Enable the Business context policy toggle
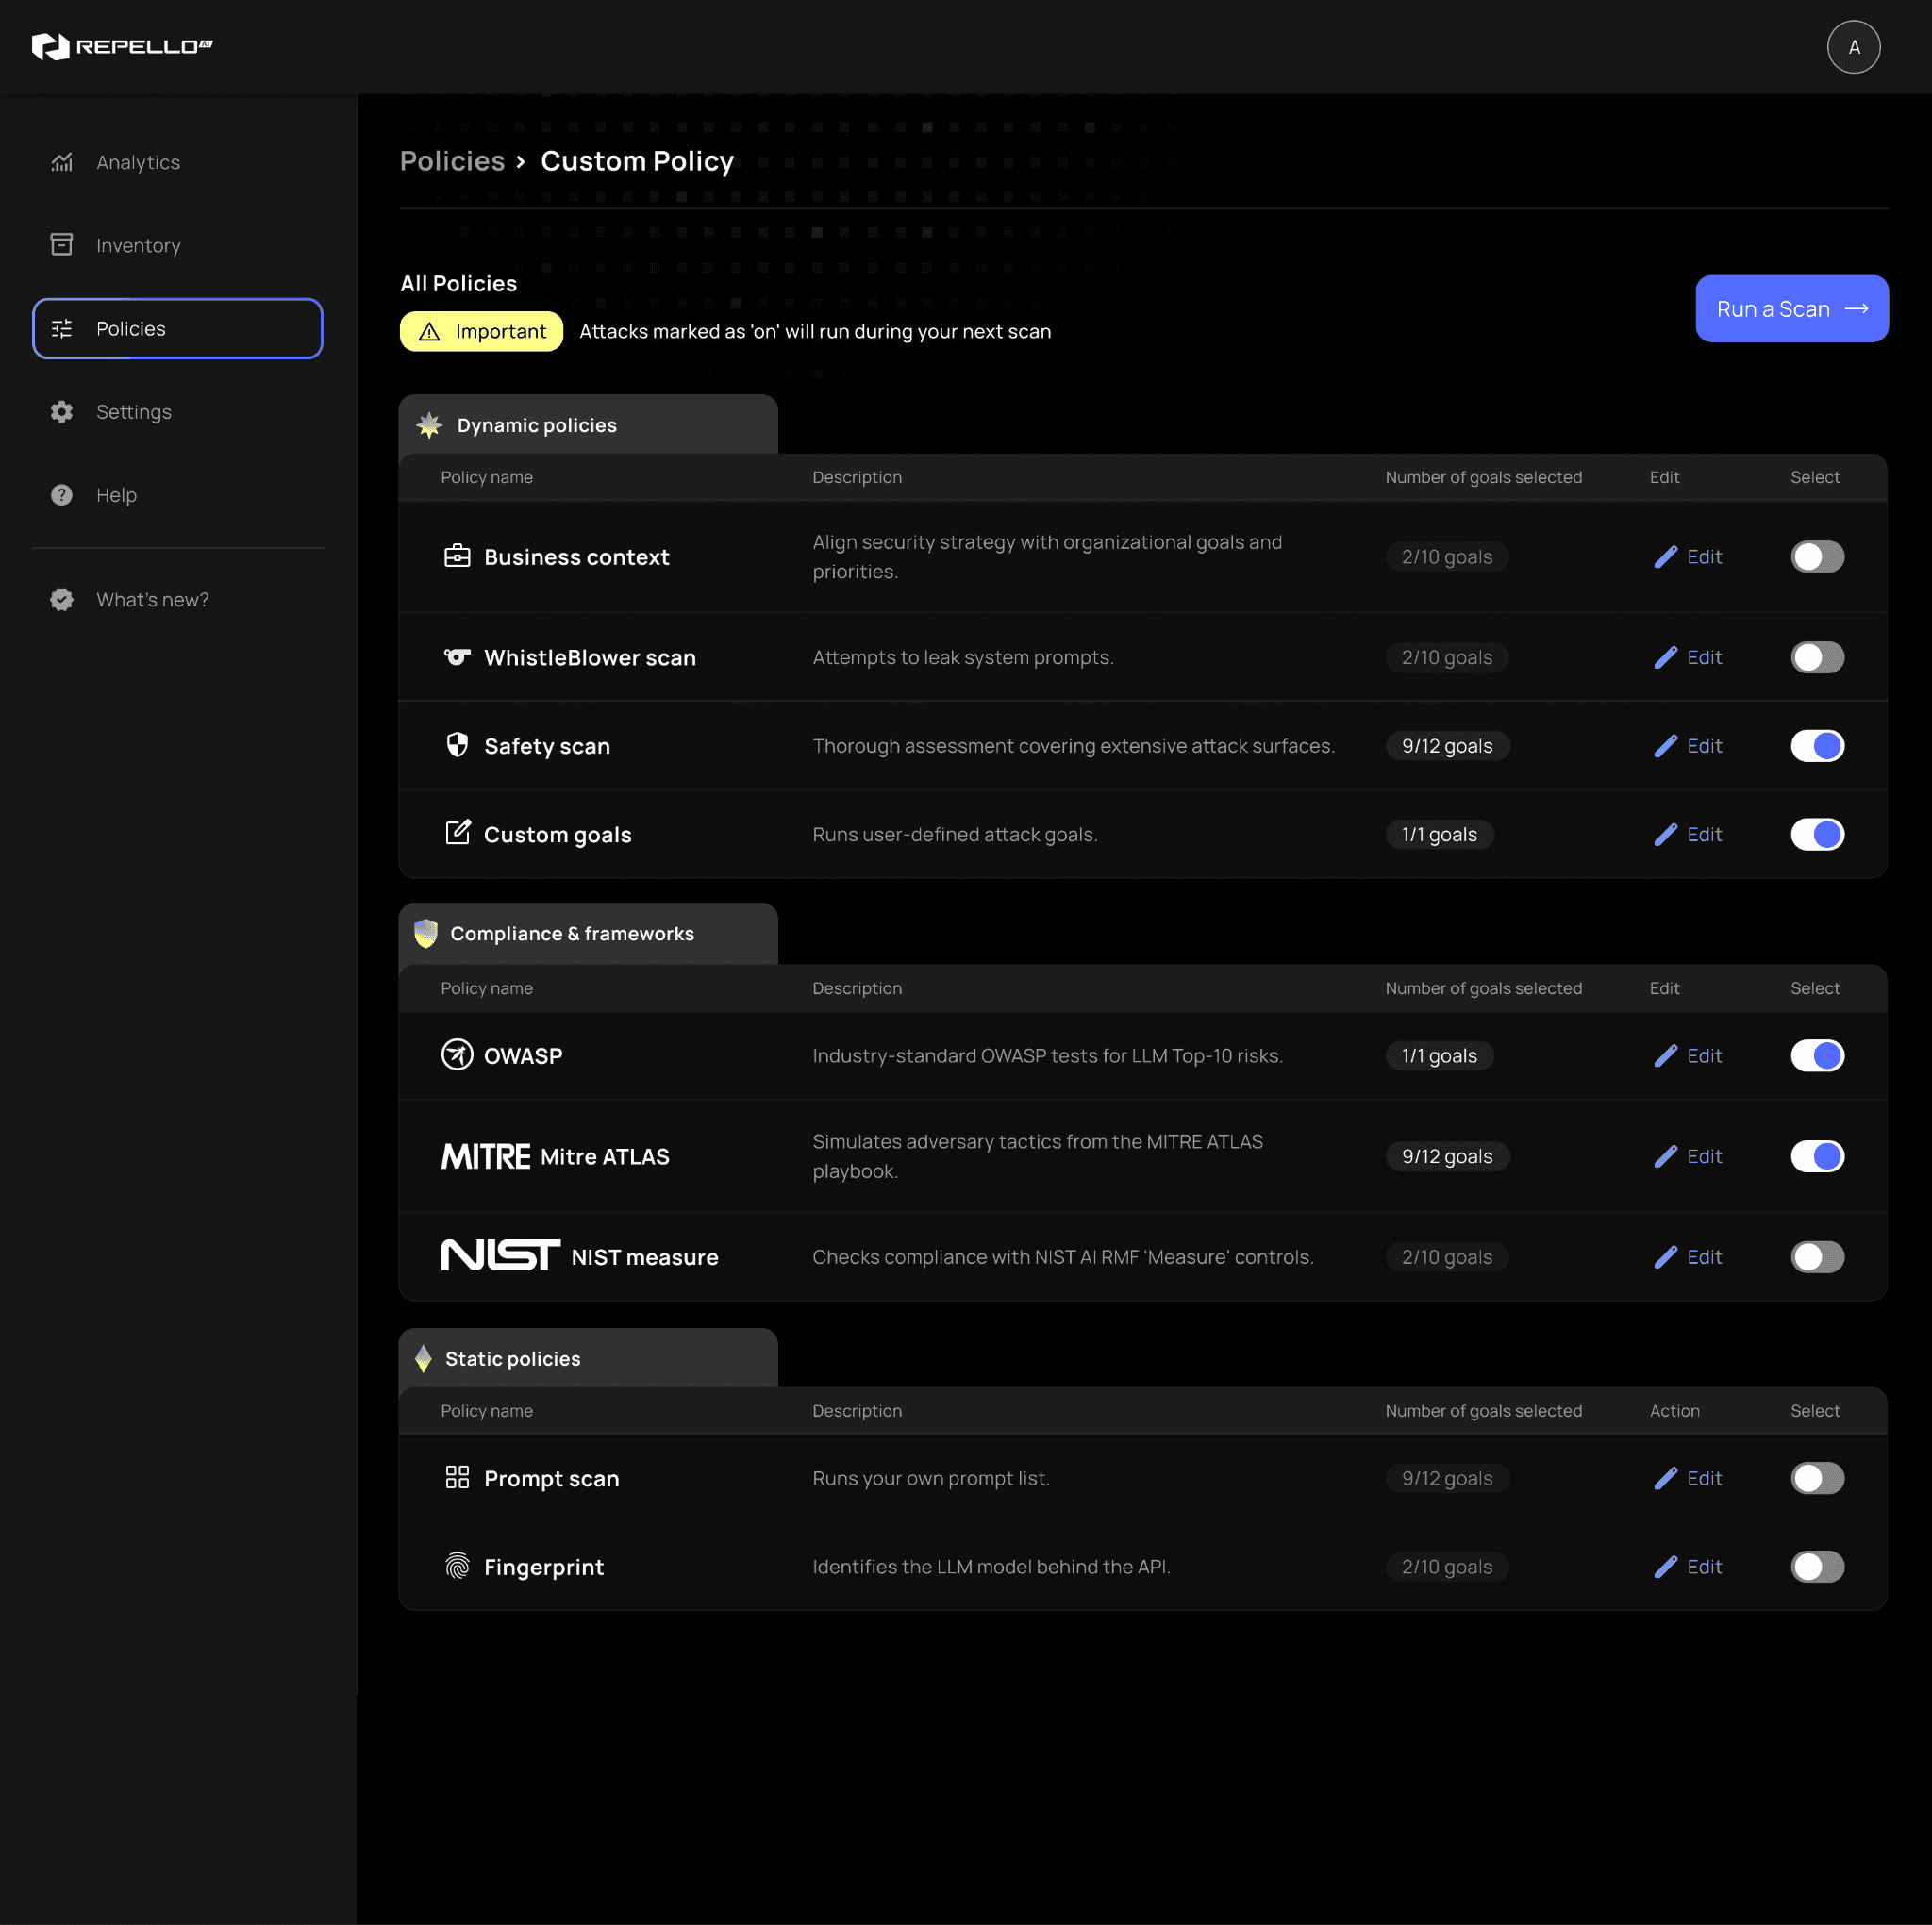1932x1925 pixels. click(1817, 557)
